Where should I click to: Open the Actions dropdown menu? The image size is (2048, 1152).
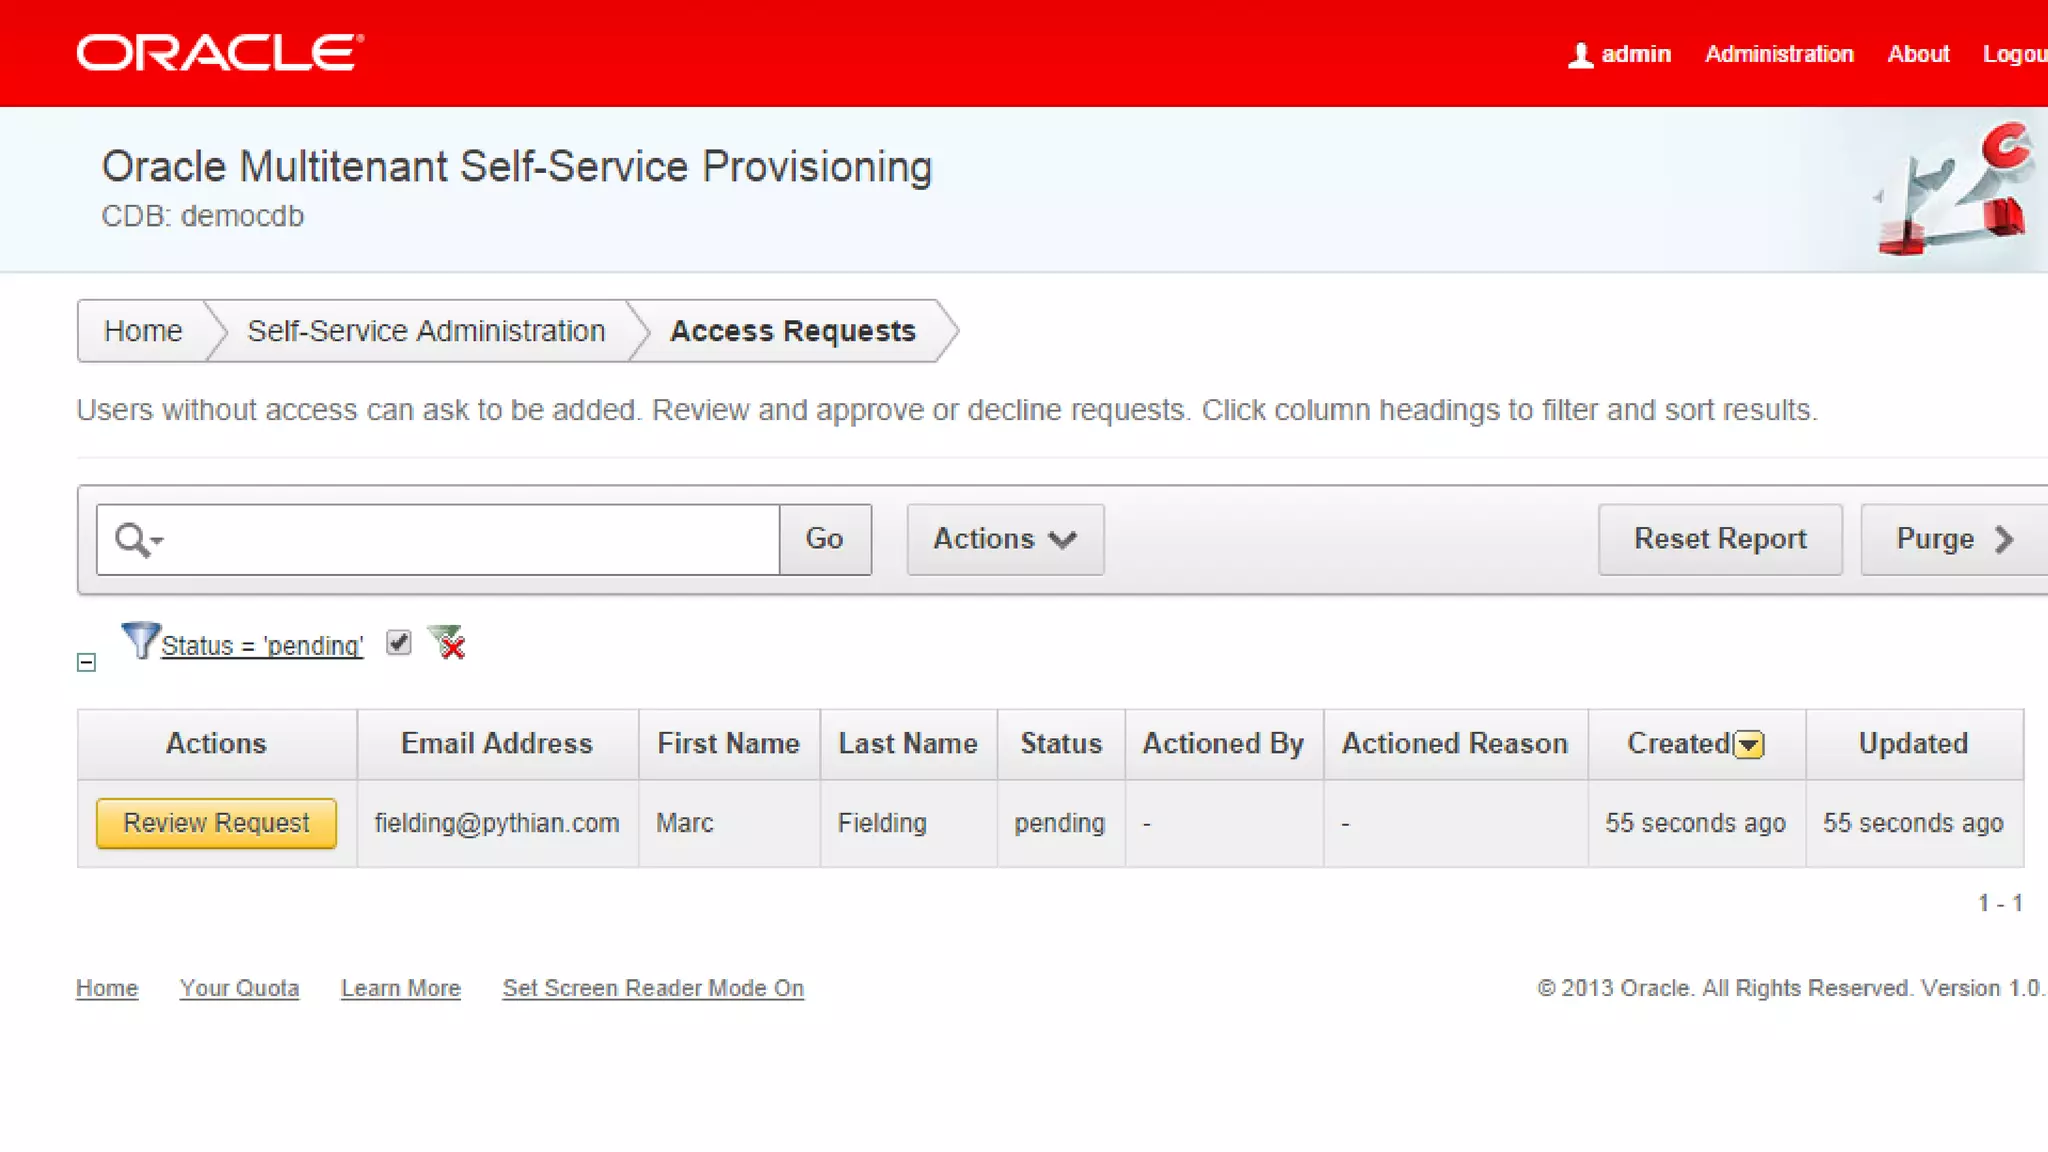point(1005,540)
